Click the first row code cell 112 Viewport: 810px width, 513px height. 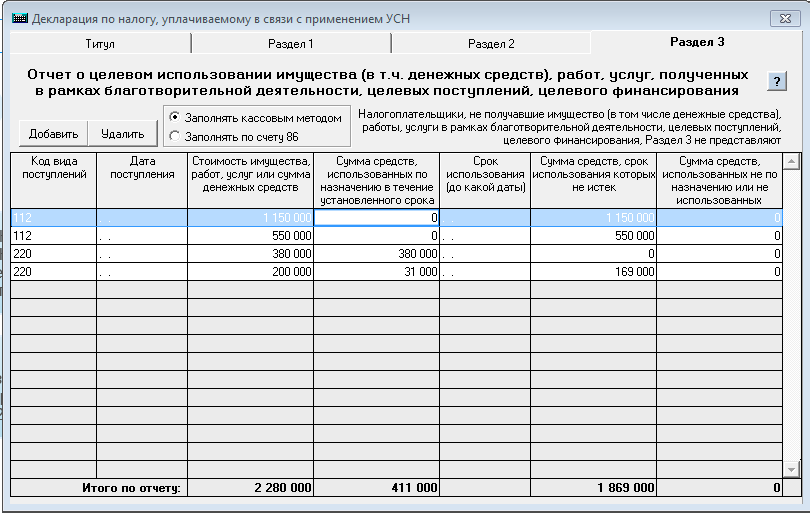53,217
